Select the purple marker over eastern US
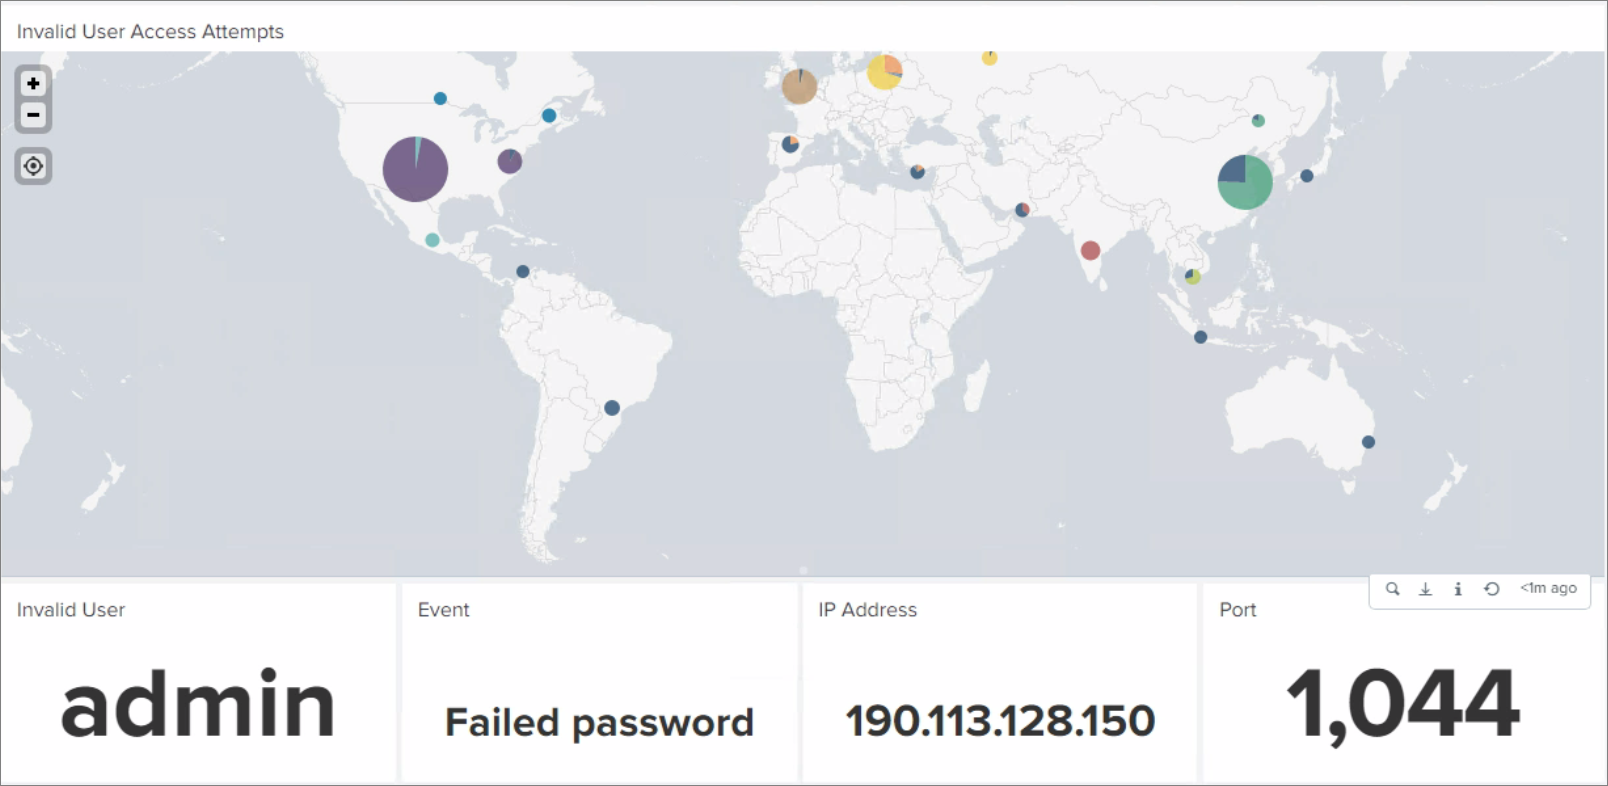Image resolution: width=1608 pixels, height=786 pixels. pos(509,161)
